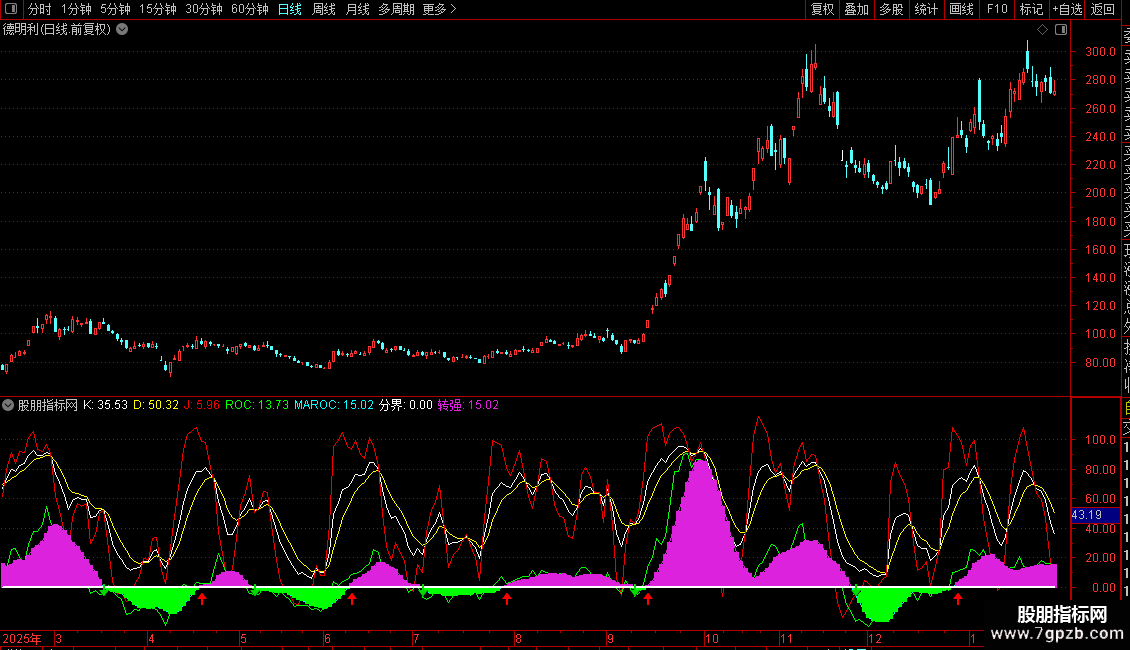1130x650 pixels.
Task: Click the 返回 back button
Action: 1103,9
